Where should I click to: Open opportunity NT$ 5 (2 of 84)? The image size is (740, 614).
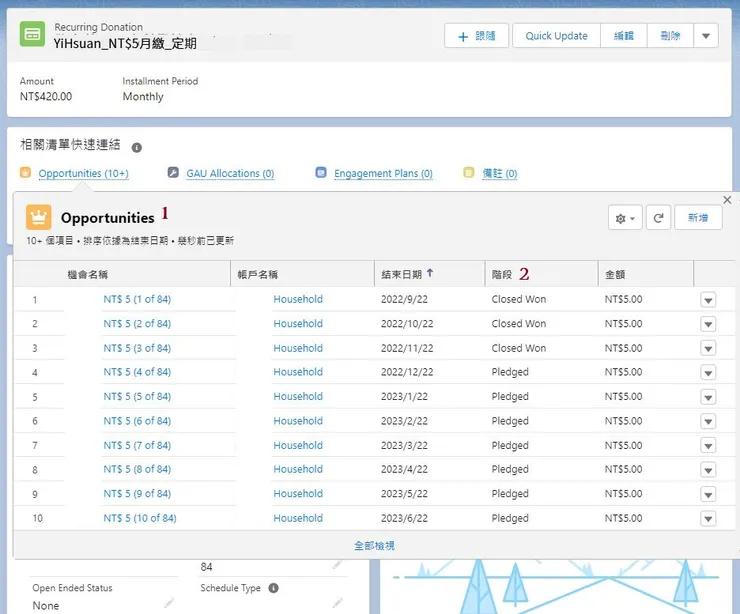137,324
